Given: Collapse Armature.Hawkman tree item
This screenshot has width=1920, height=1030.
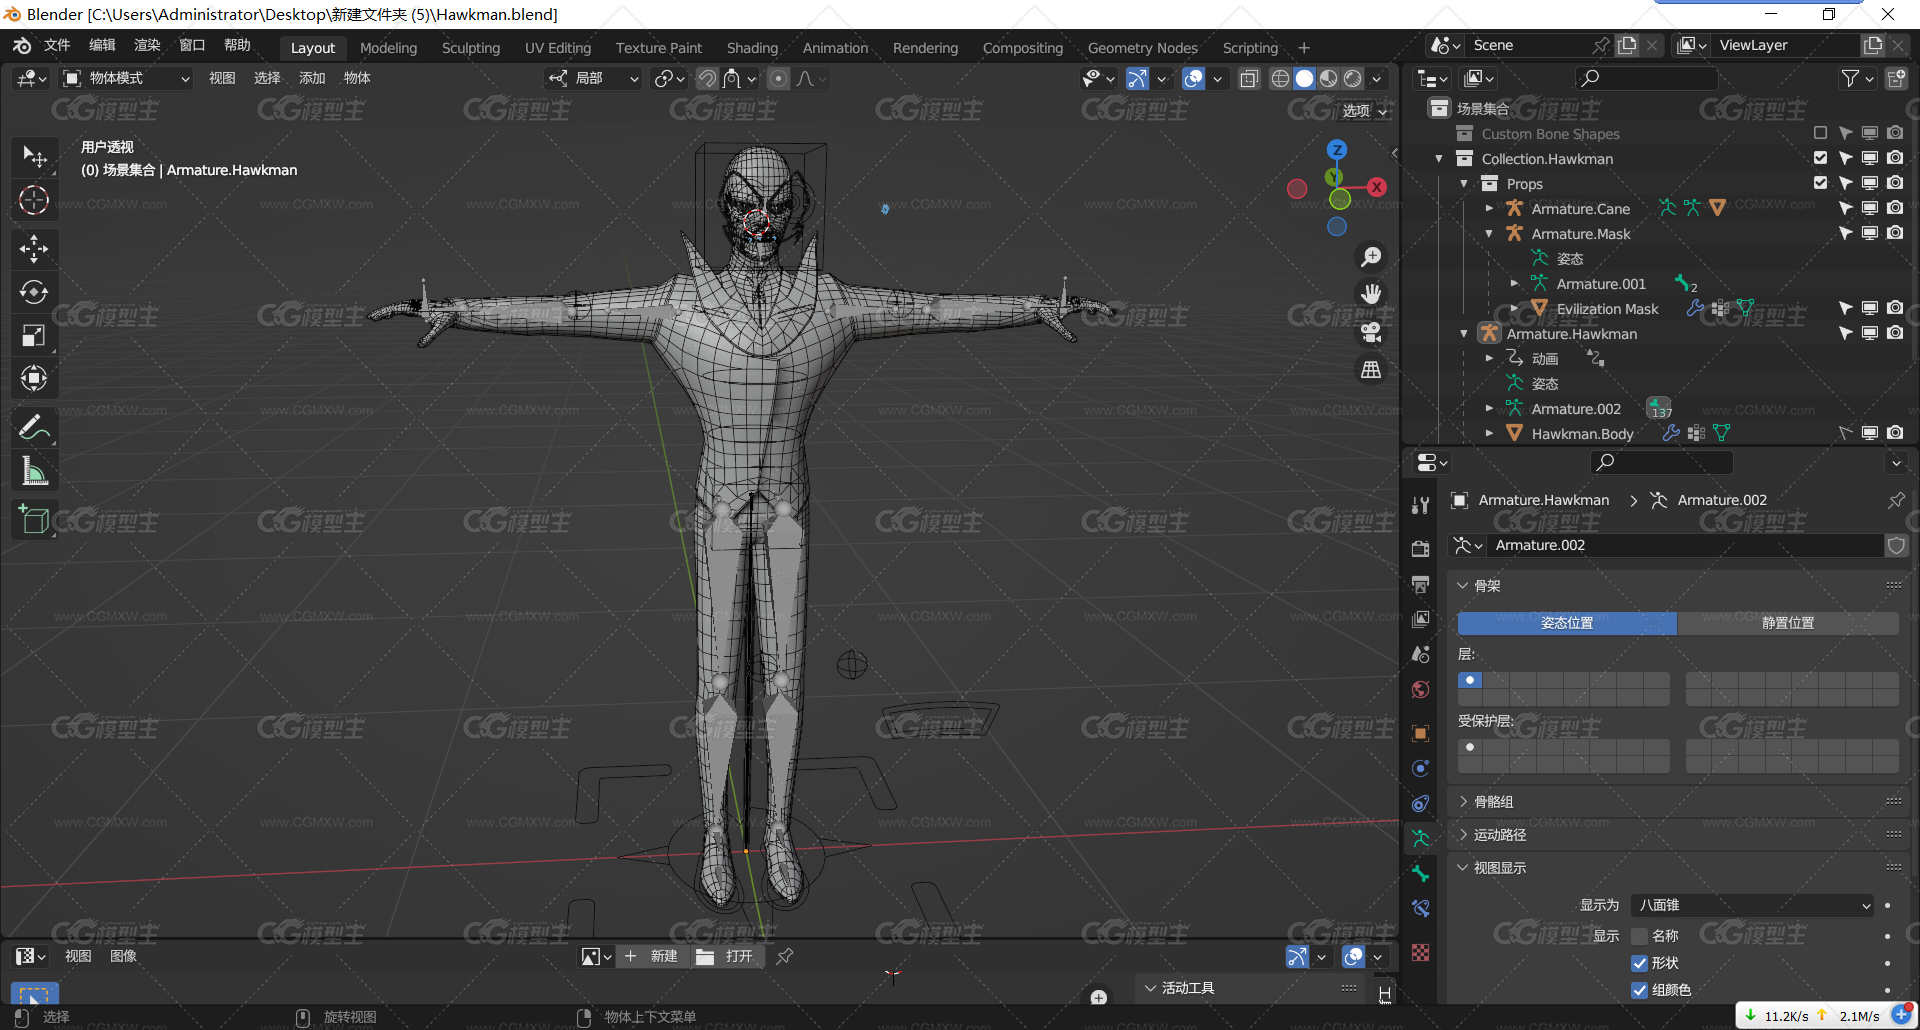Looking at the screenshot, I should (x=1464, y=333).
